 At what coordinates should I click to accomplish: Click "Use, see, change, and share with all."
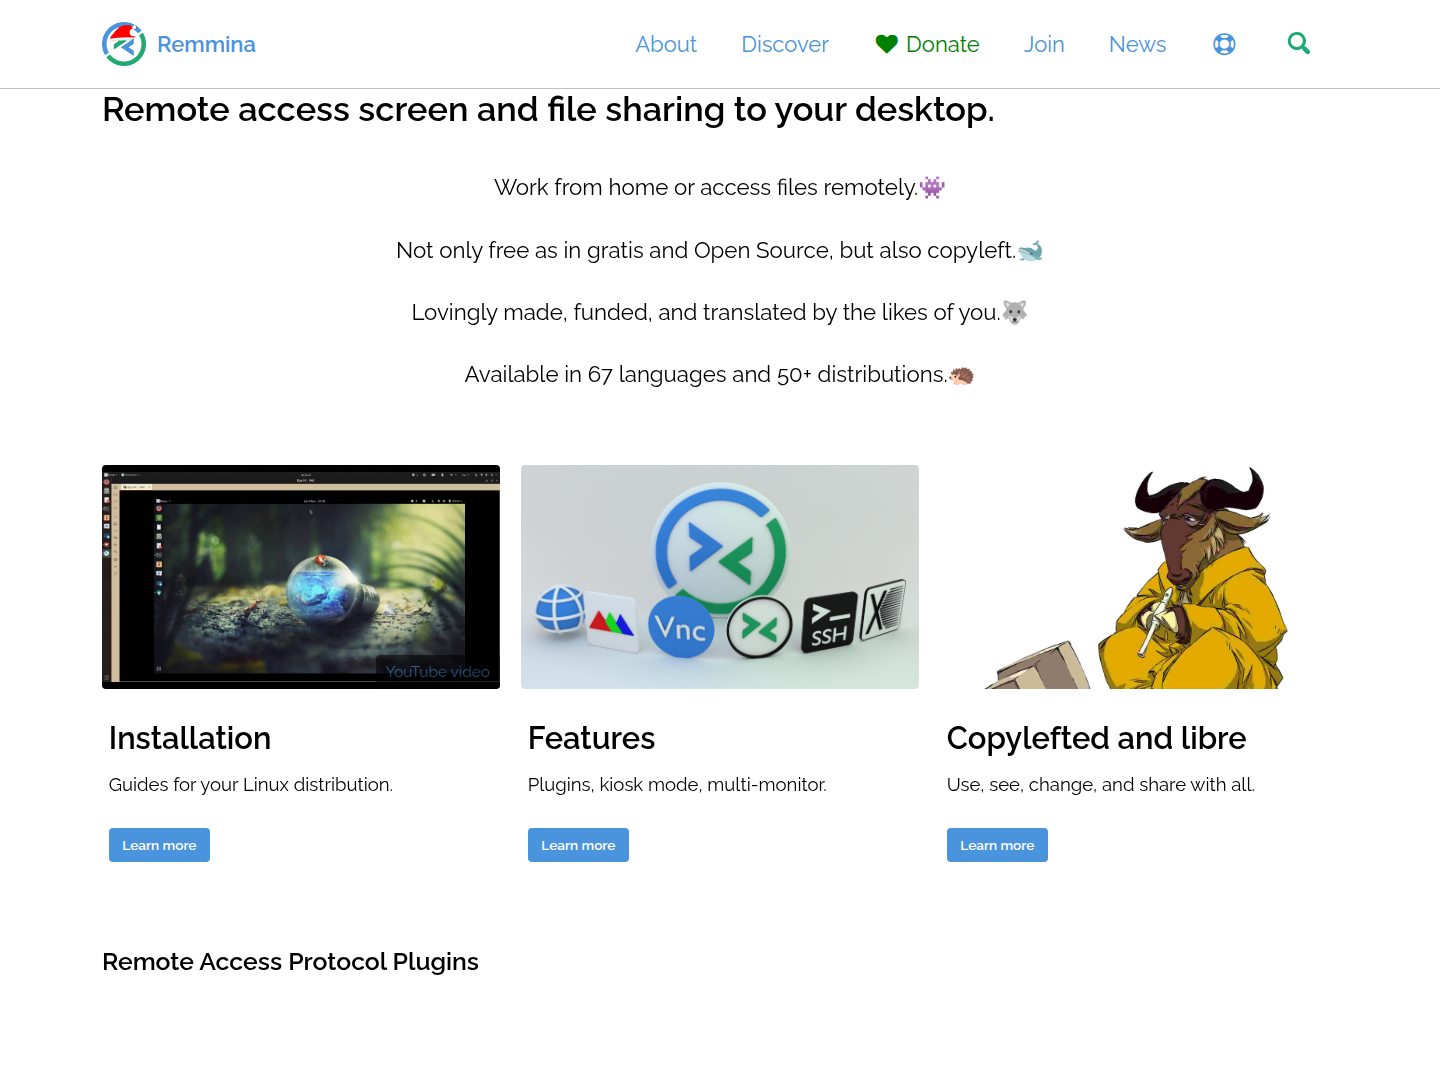pyautogui.click(x=1100, y=785)
